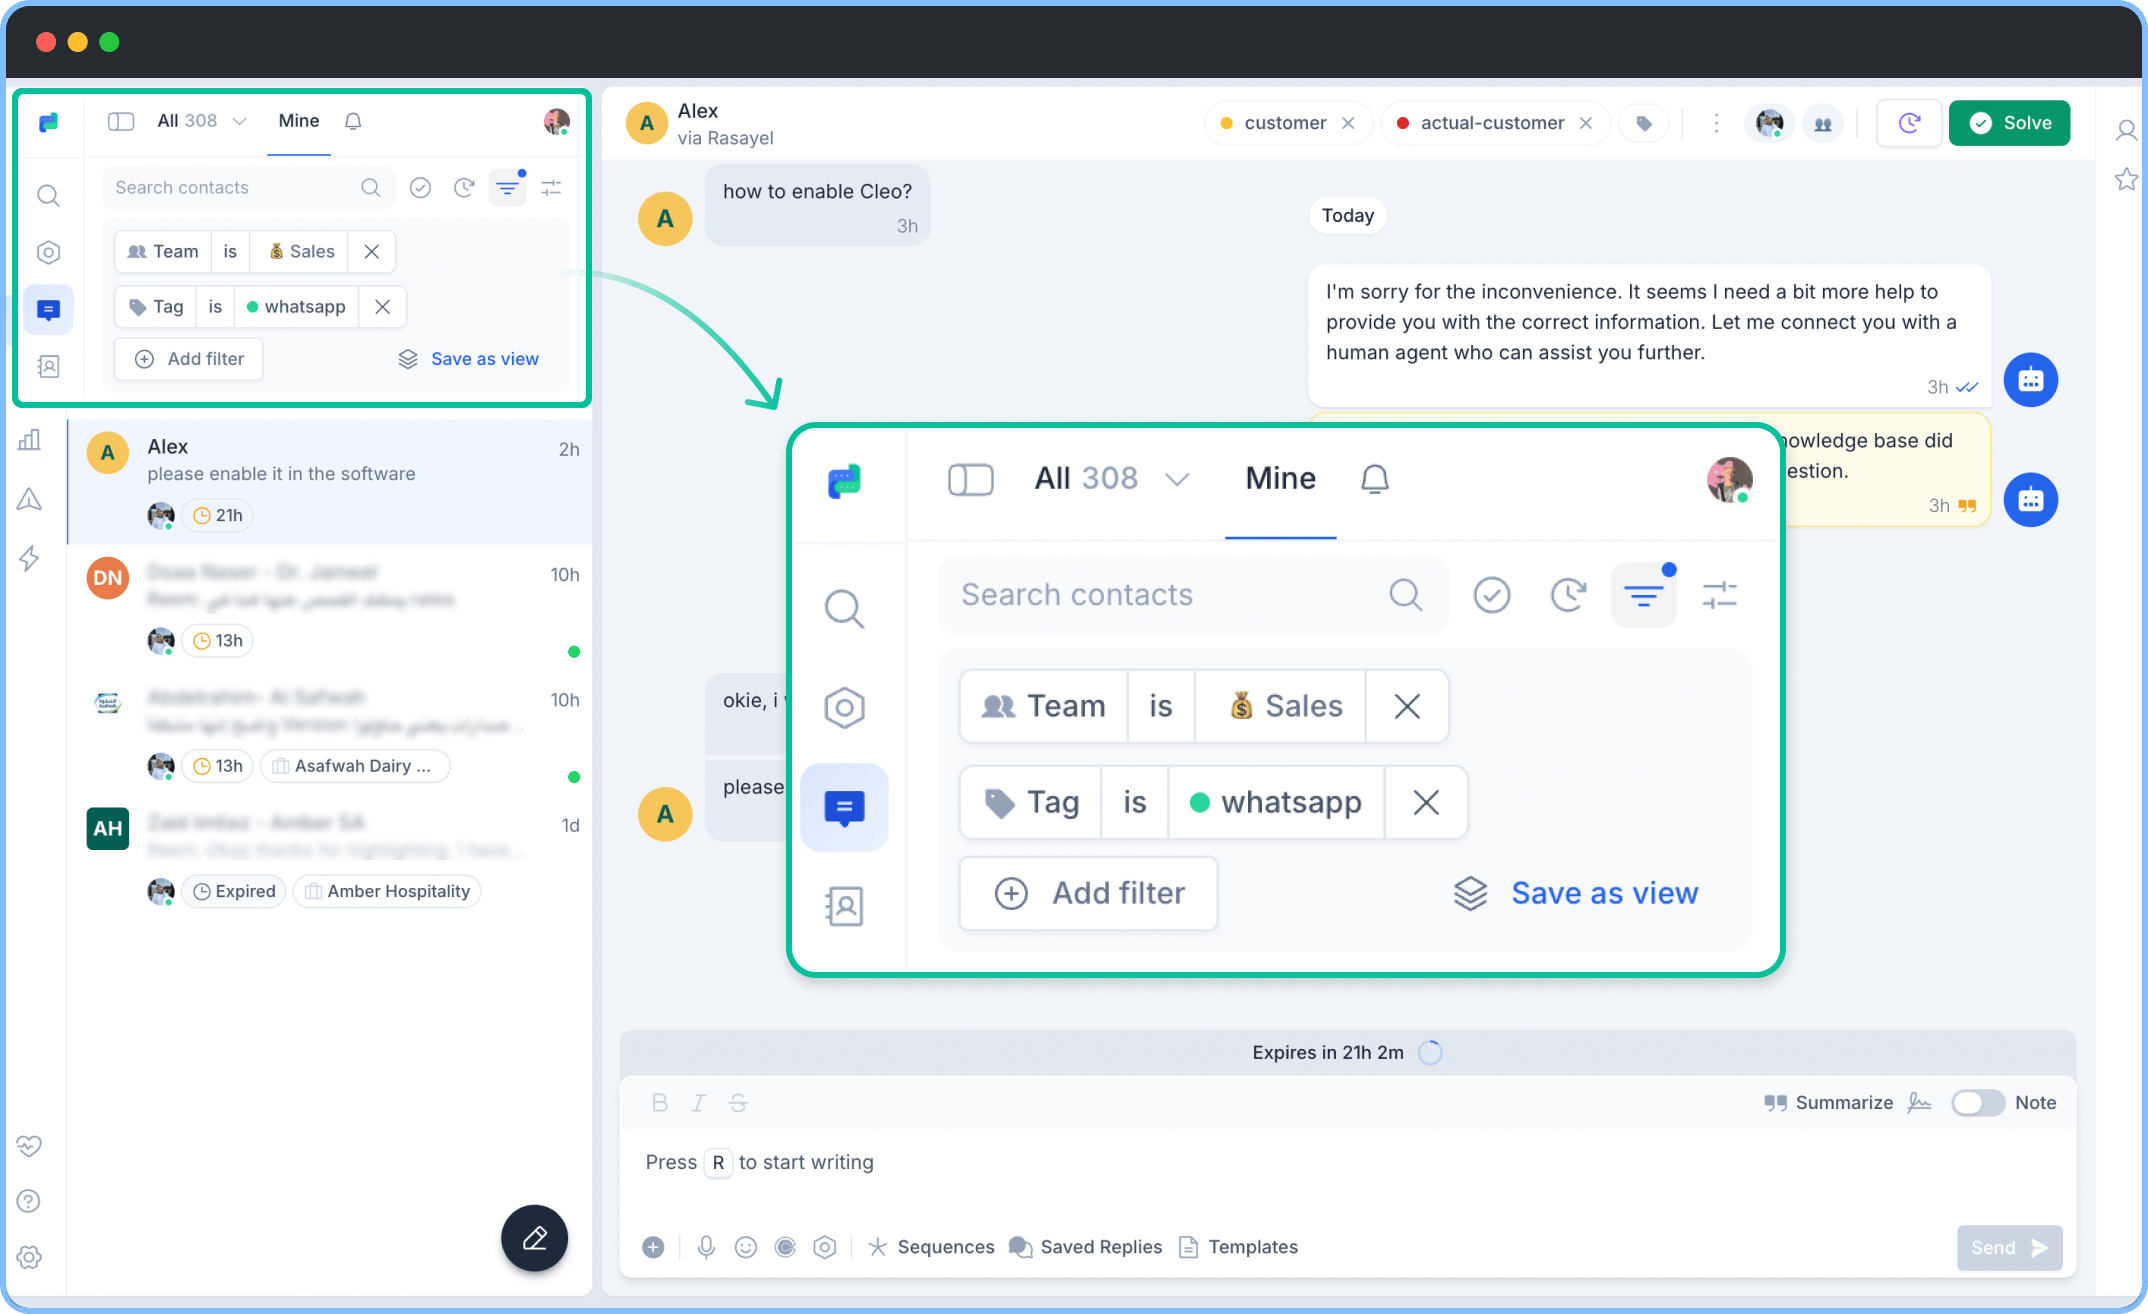The height and width of the screenshot is (1314, 2148).
Task: Click Add filter in small panel
Action: click(x=189, y=359)
